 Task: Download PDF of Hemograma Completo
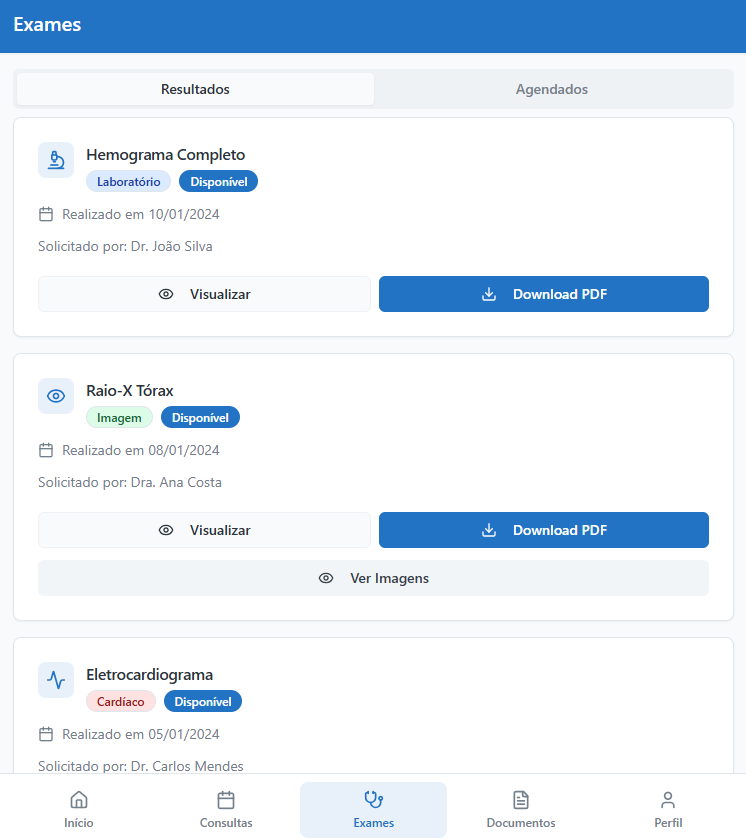(544, 294)
